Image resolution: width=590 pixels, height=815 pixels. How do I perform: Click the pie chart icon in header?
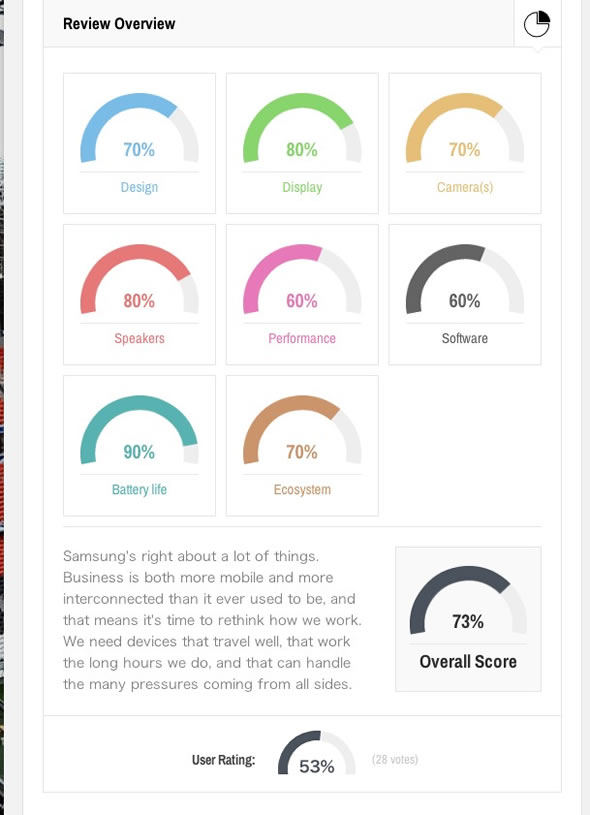coord(536,24)
